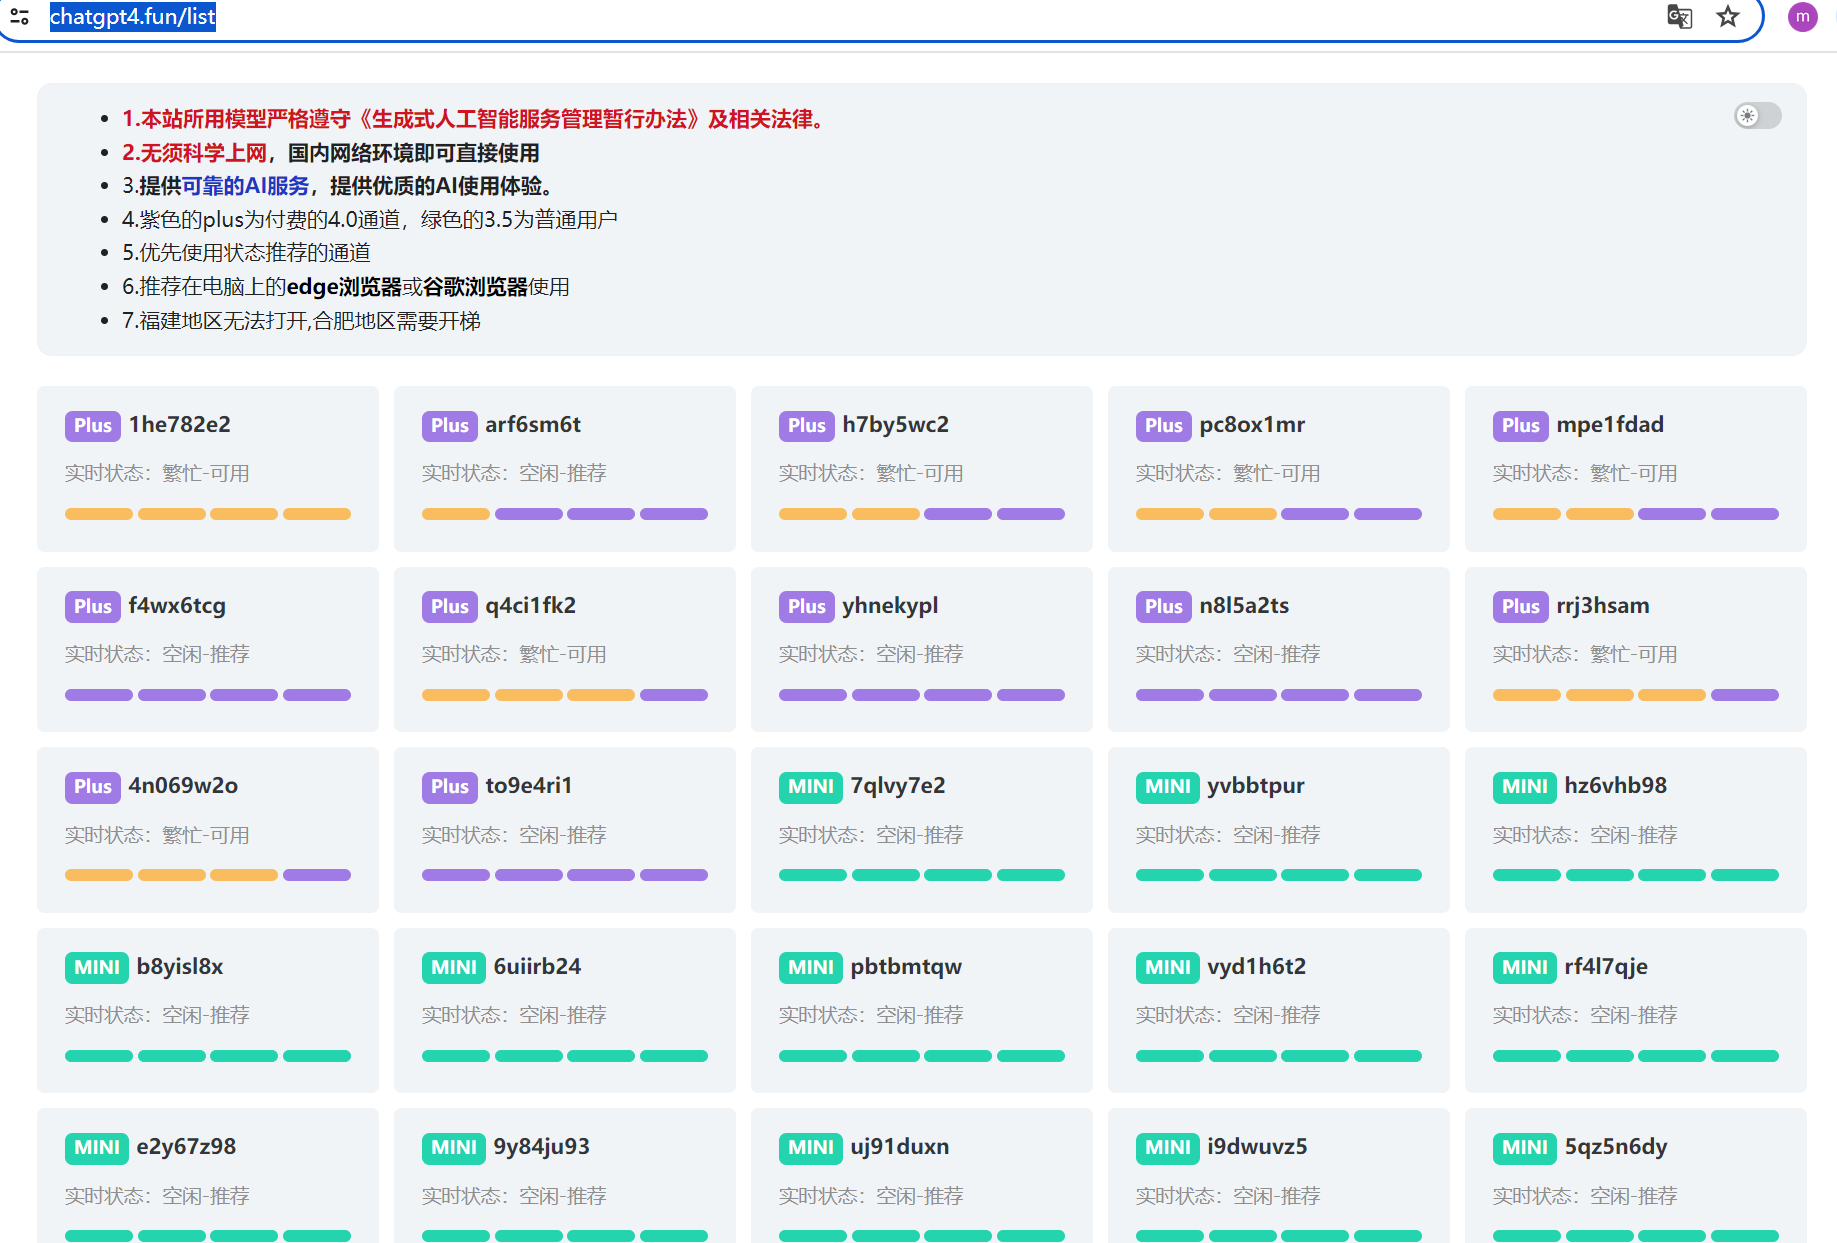Open the Plus channel yhnekypl

(x=922, y=649)
